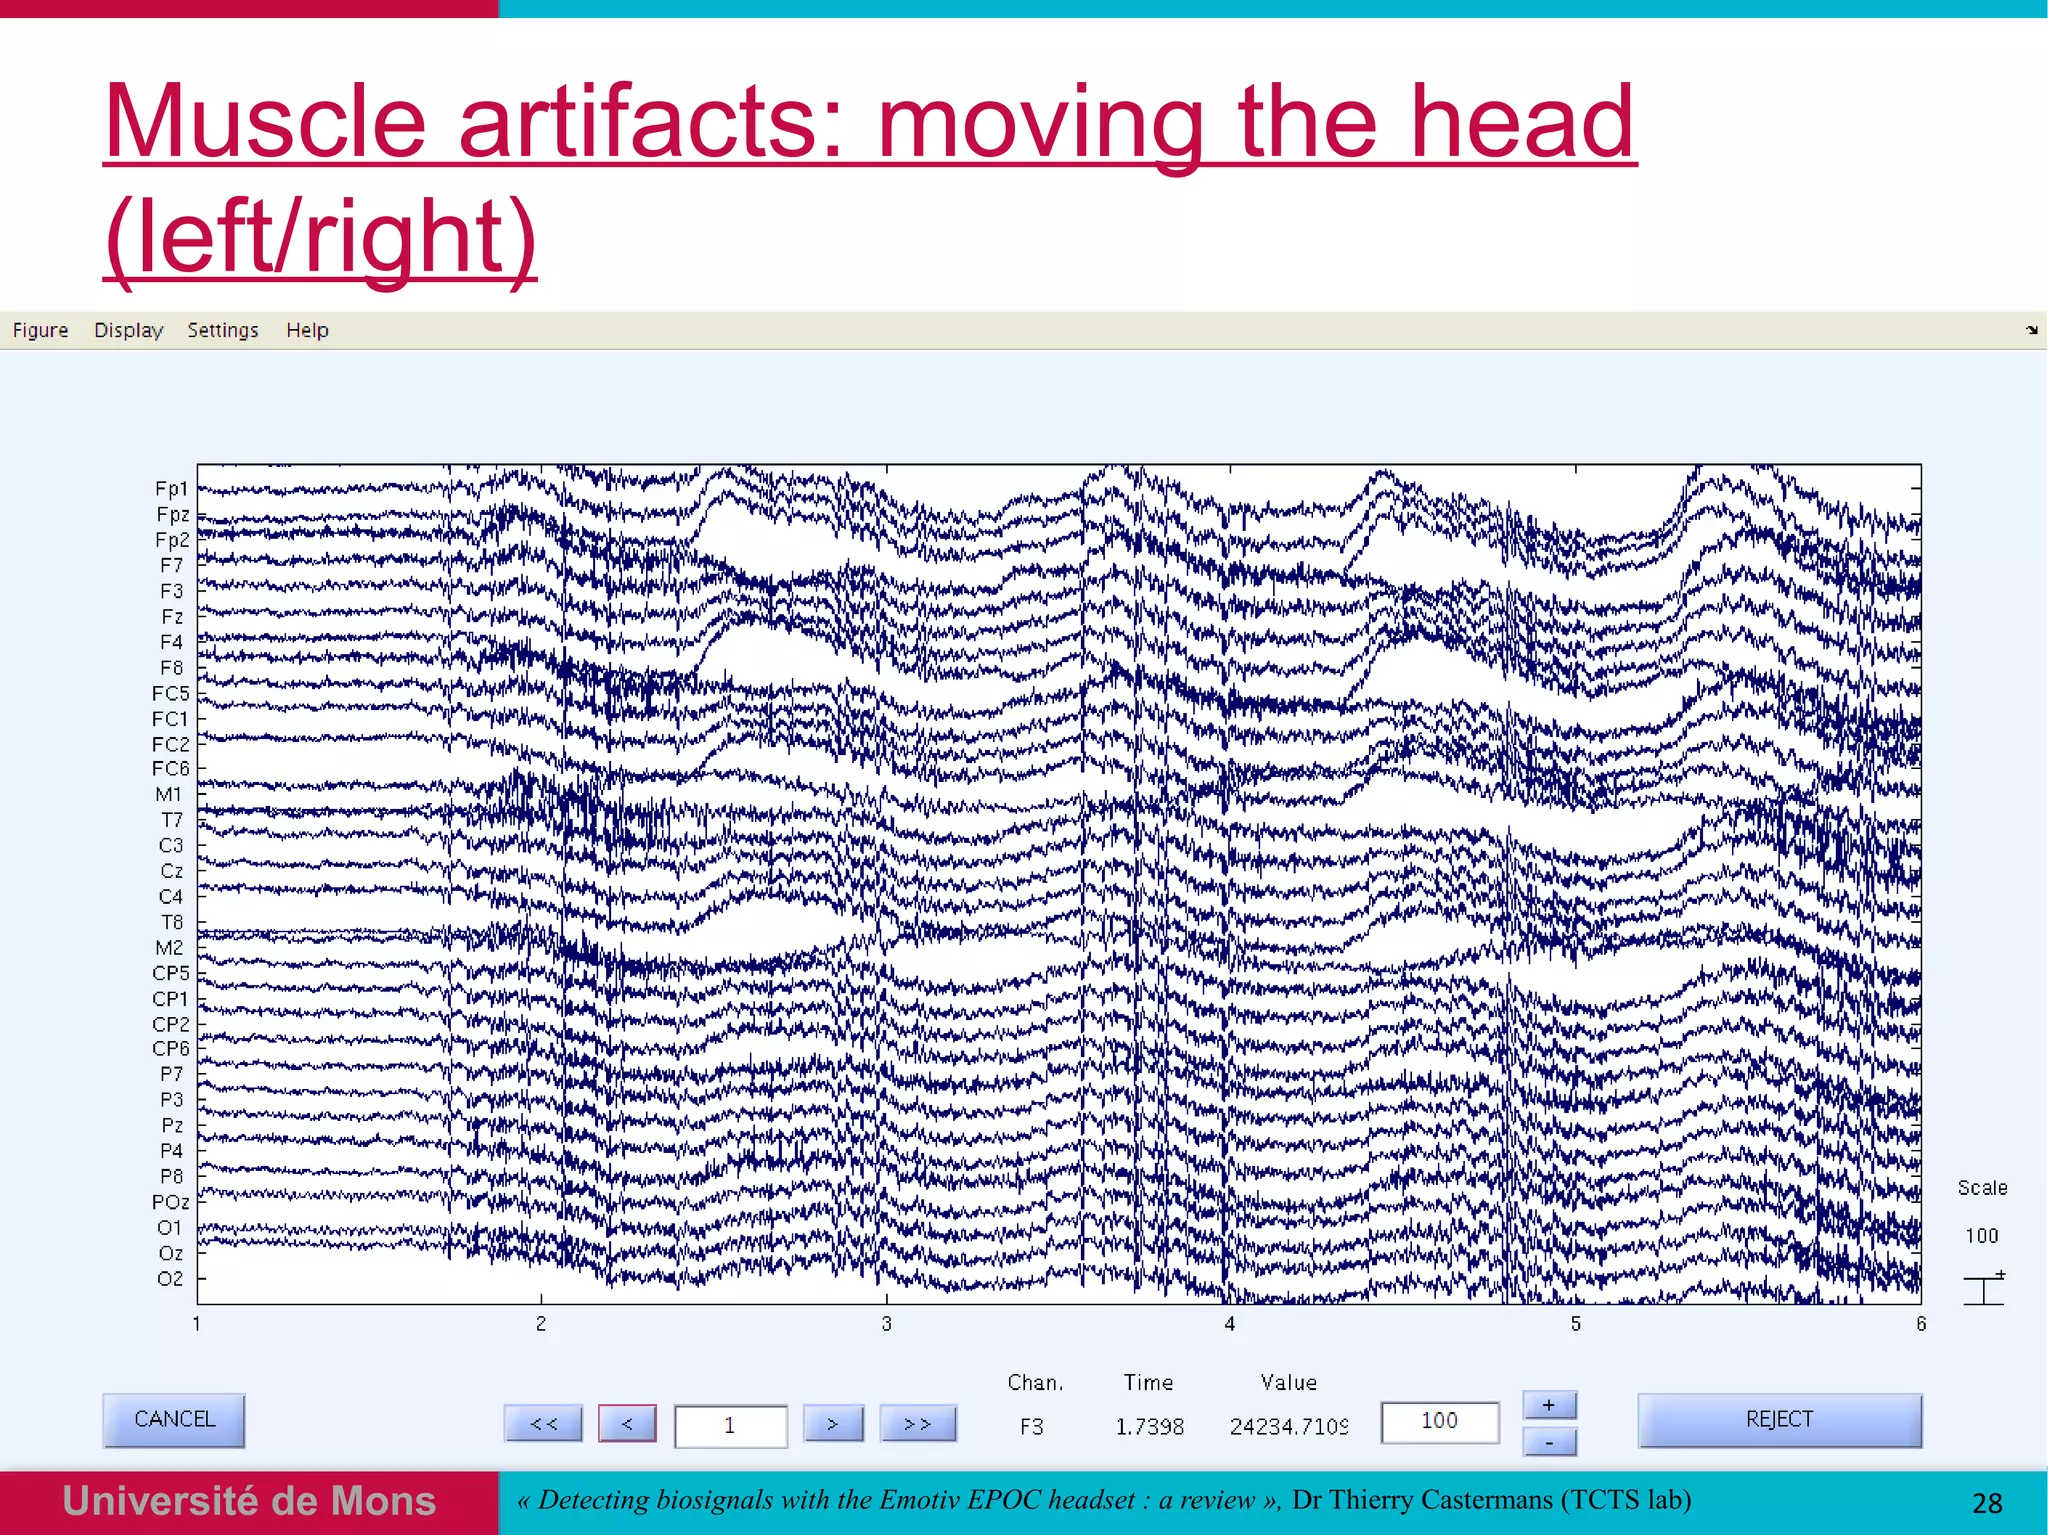Click the dock arrow icon in menu bar
Image resolution: width=2048 pixels, height=1535 pixels.
[x=2031, y=329]
